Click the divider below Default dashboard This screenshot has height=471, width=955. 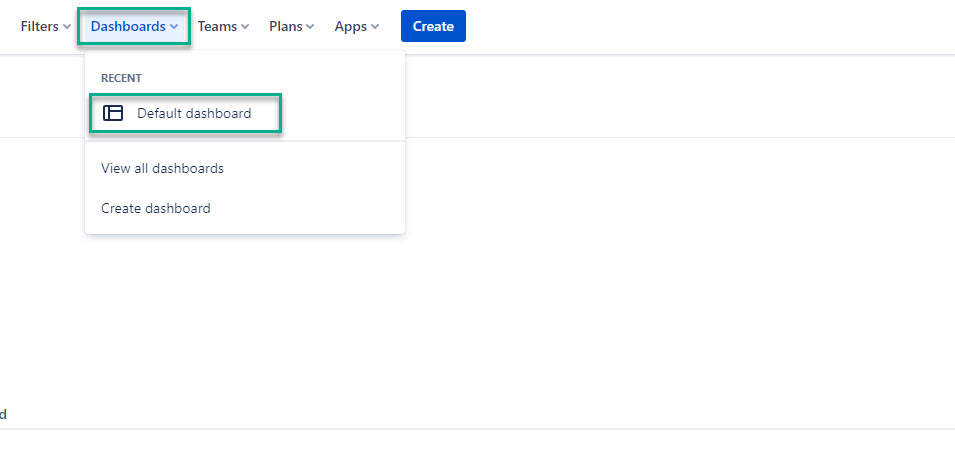coord(245,141)
